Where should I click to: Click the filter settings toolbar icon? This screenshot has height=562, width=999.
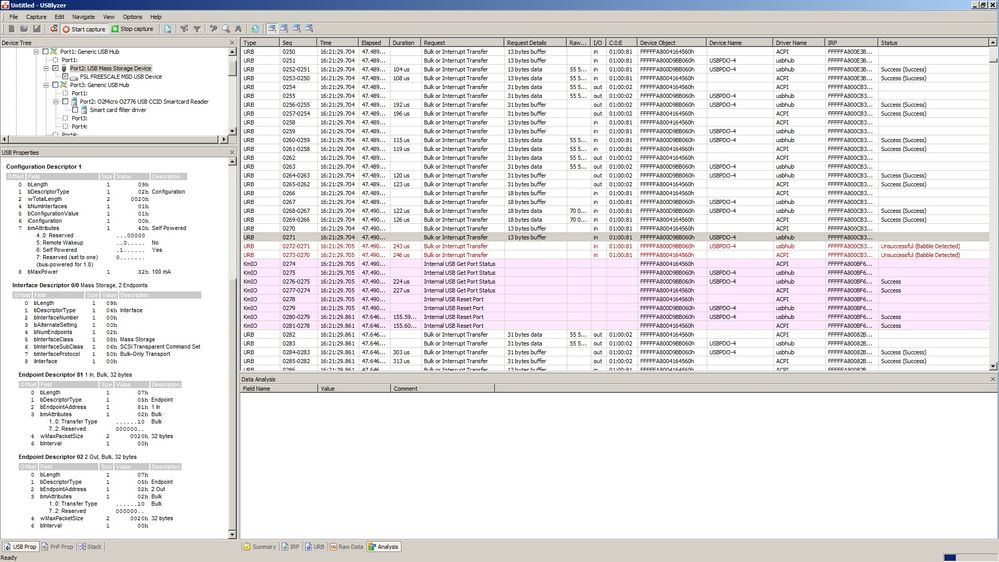pos(184,29)
